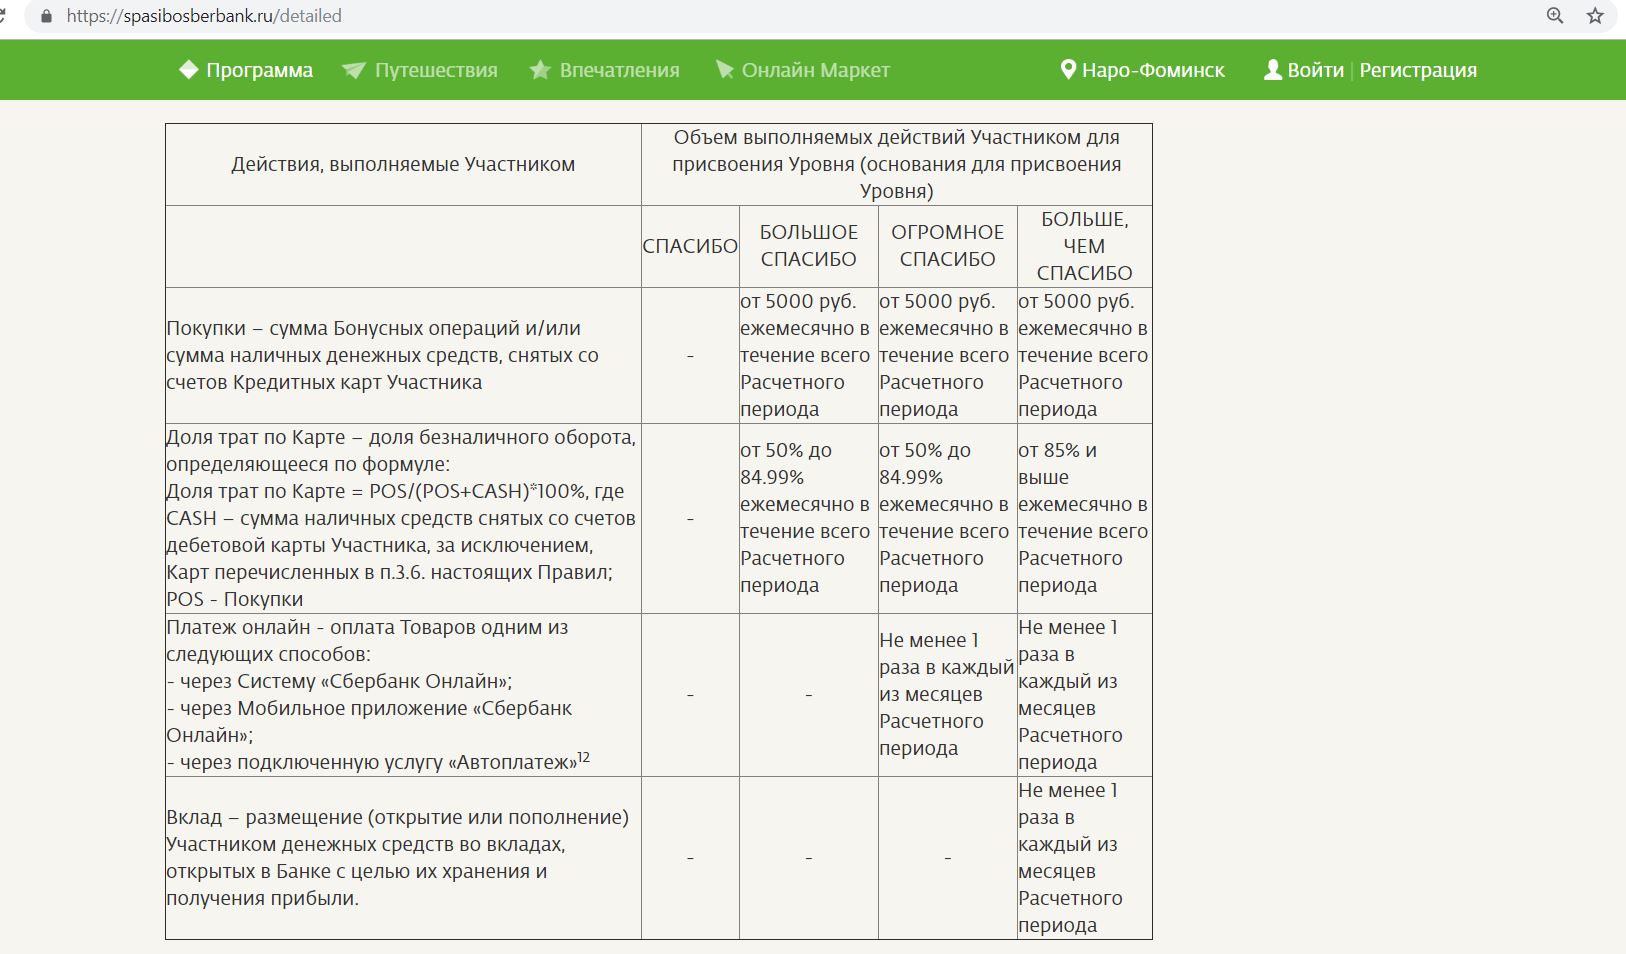Click "от 5000 руб." cell under ОГРОМНОЕ СПАСИБО
1626x954 pixels.
947,355
